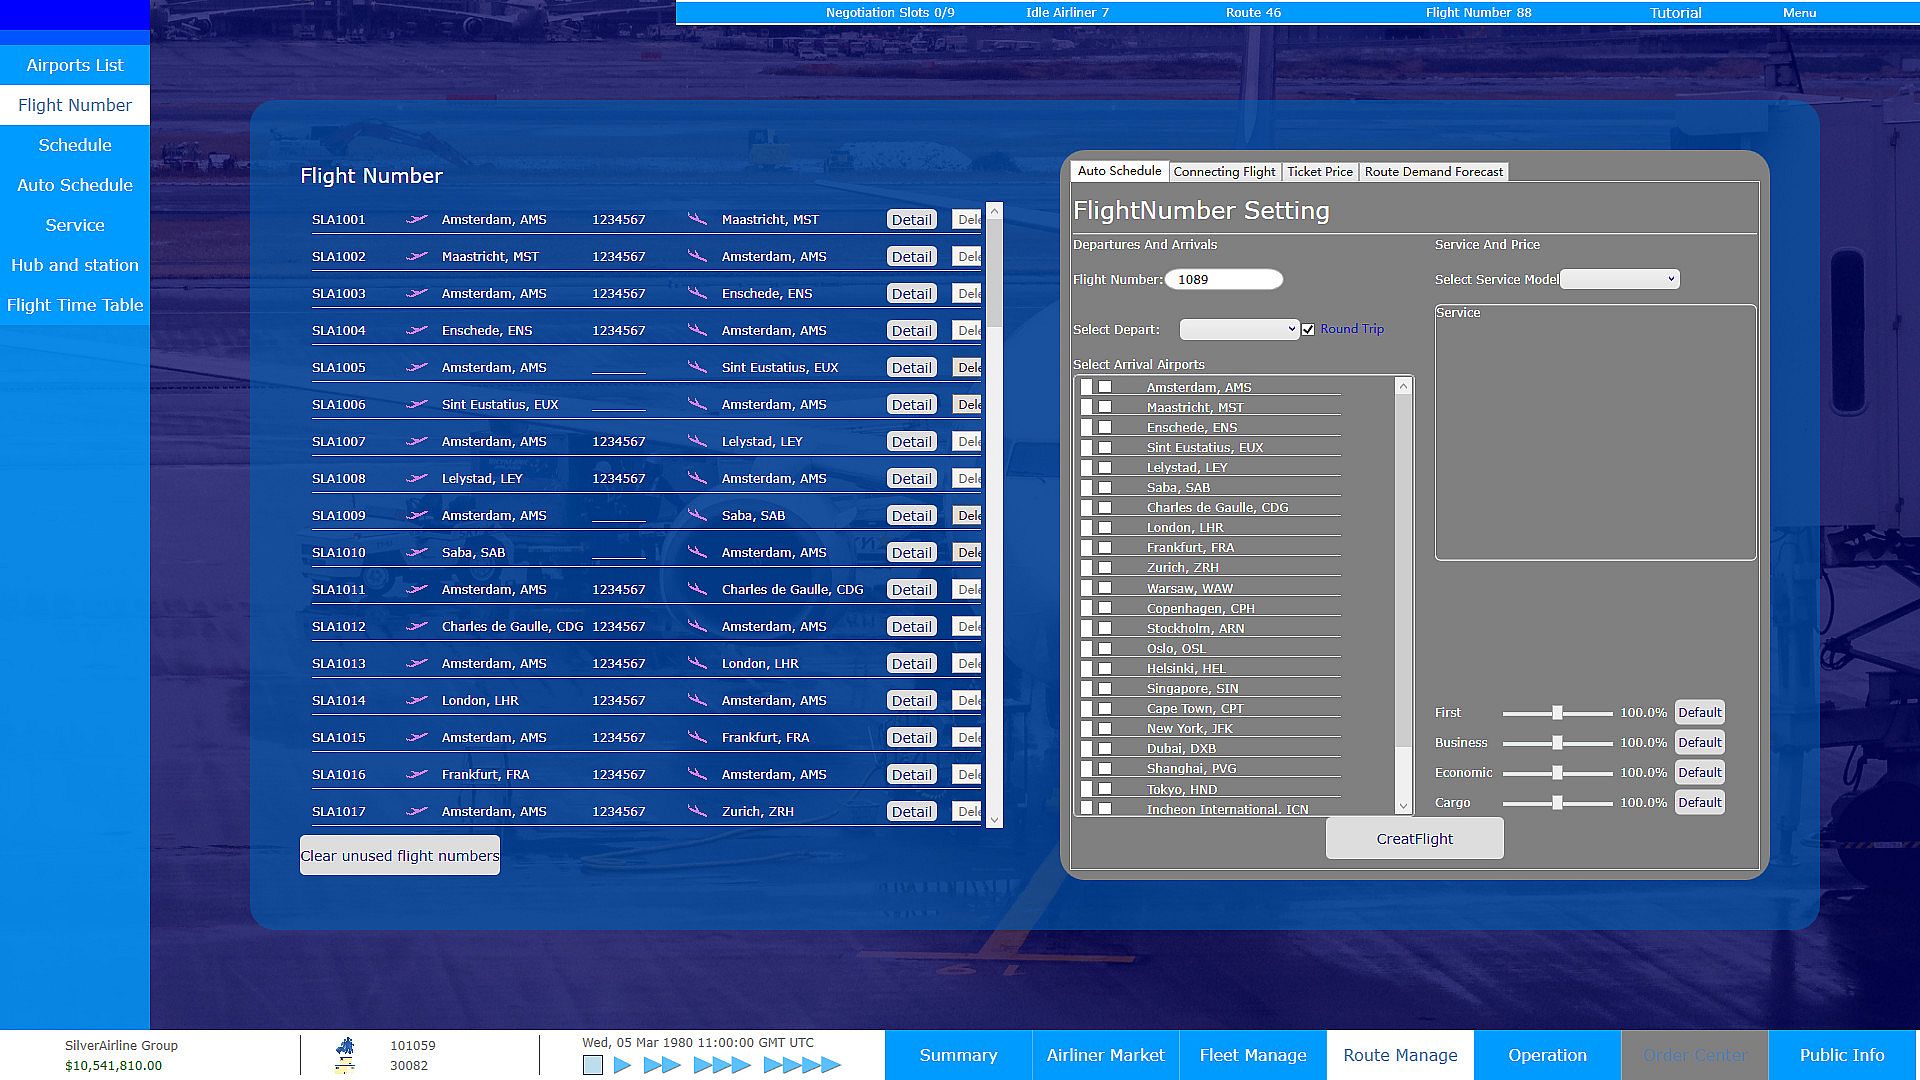Check the first box for London, LHR
Viewport: 1920px width, 1080px height.
1087,527
